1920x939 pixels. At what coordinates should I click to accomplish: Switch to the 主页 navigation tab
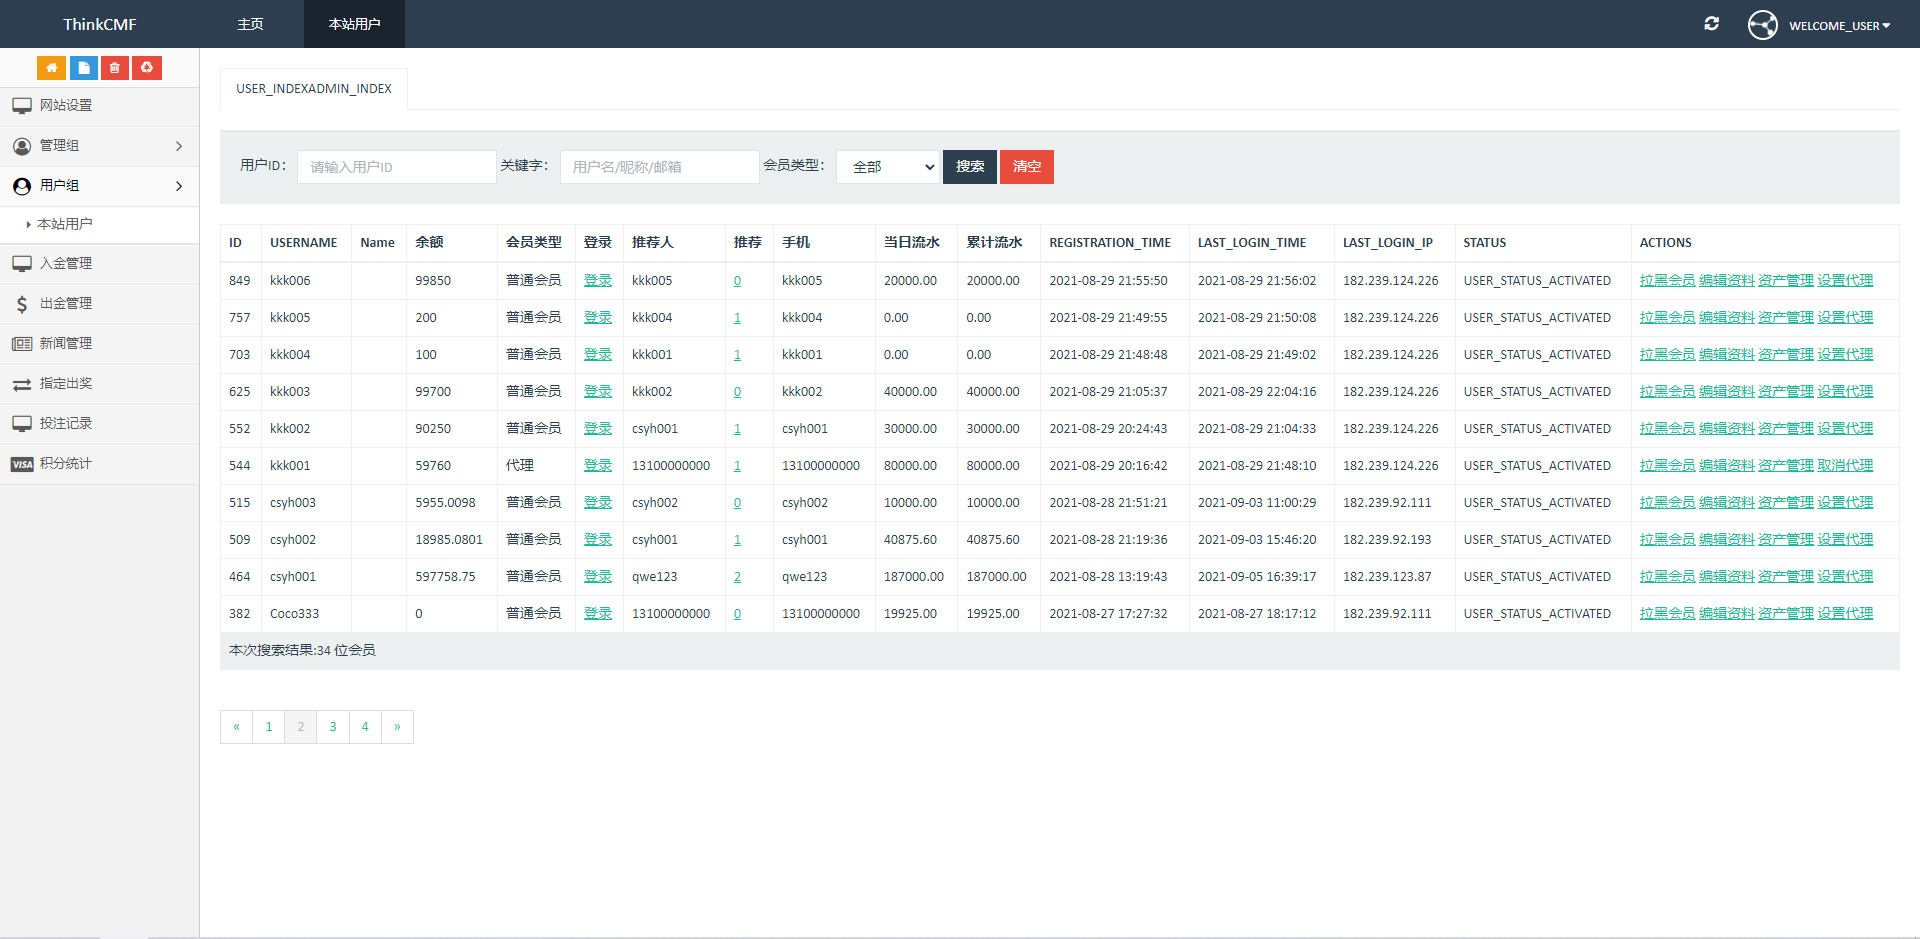coord(250,23)
